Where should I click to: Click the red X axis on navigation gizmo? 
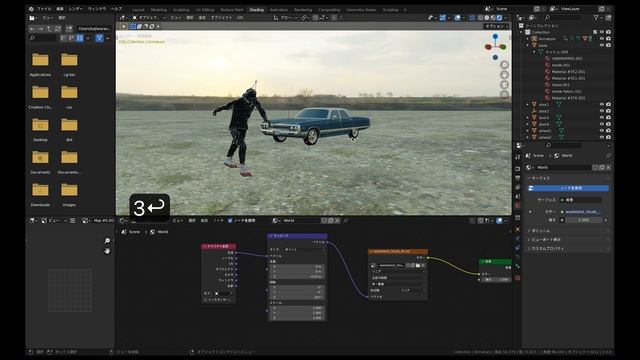pos(488,47)
